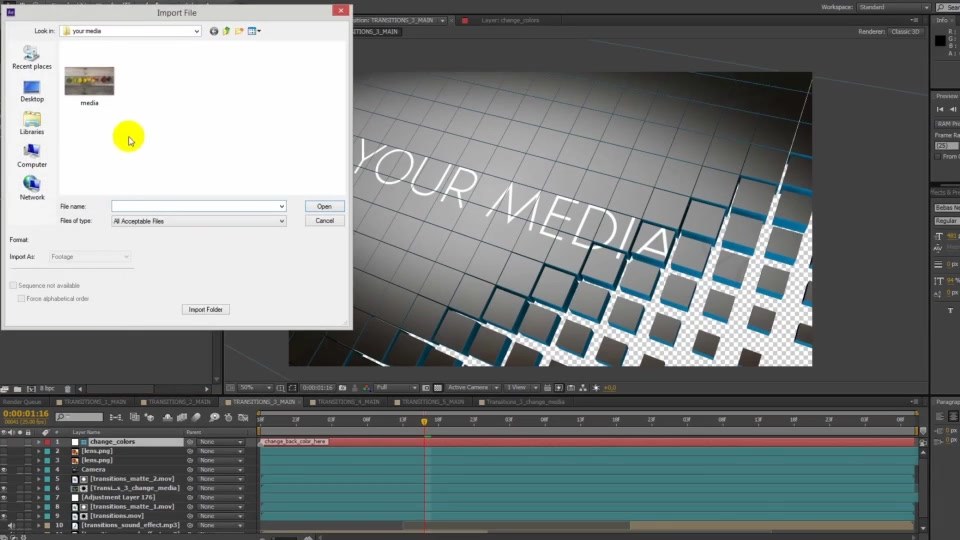Viewport: 960px width, 540px height.
Task: Click the Create New Folder icon in dialog
Action: tap(239, 31)
